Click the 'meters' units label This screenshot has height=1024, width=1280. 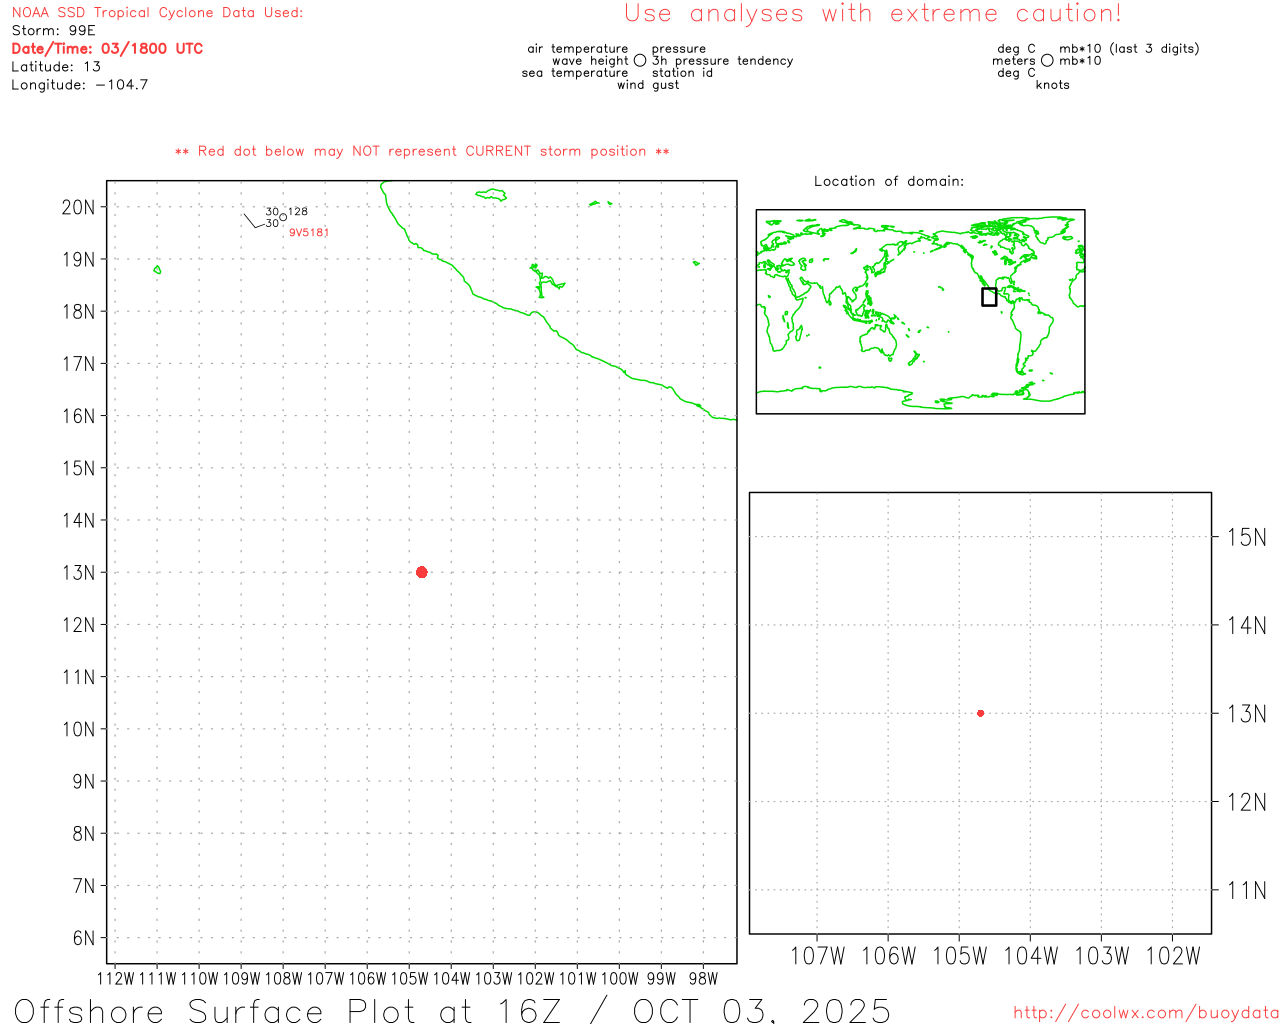pyautogui.click(x=1014, y=61)
